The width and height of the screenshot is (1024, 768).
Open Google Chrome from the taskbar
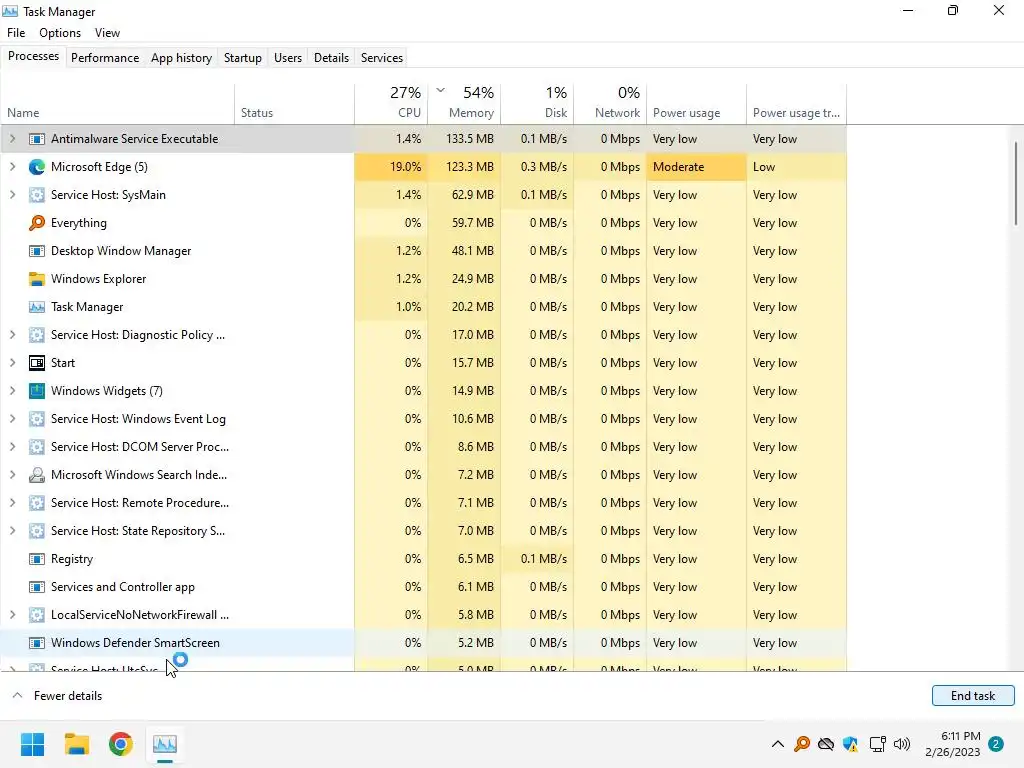tap(121, 744)
